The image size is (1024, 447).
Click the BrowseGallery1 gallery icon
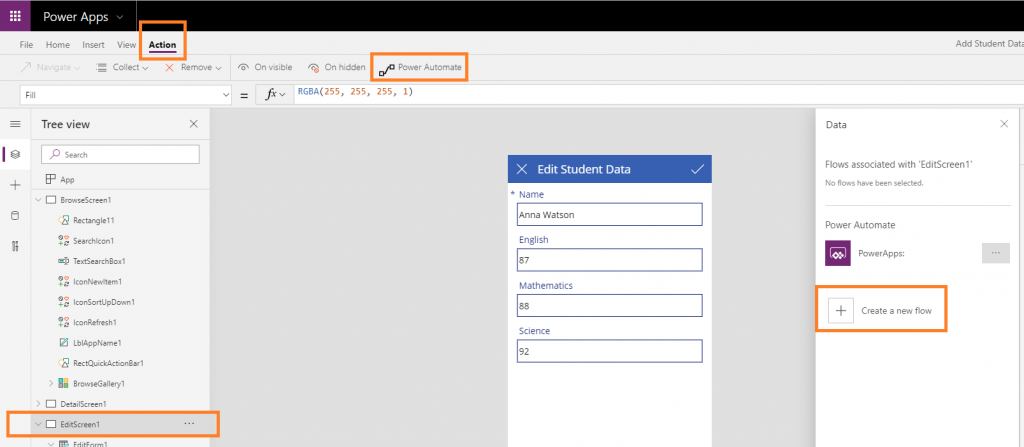click(x=64, y=383)
